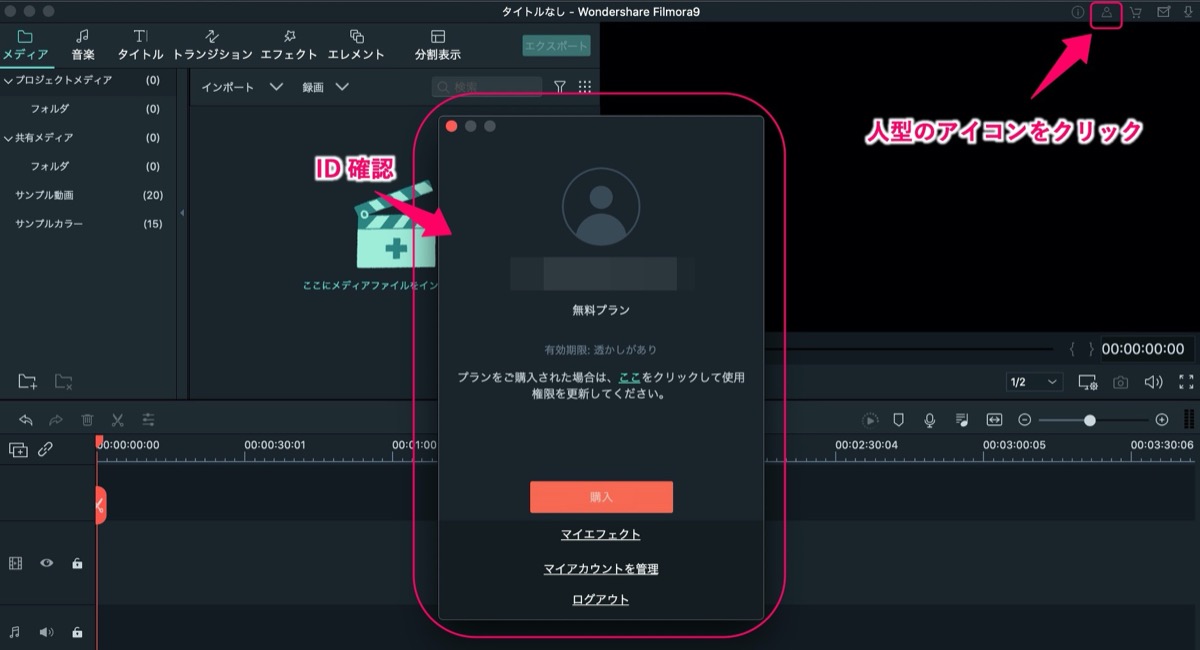This screenshot has width=1200, height=650.
Task: Click the new folder icon in media panel
Action: 27,381
